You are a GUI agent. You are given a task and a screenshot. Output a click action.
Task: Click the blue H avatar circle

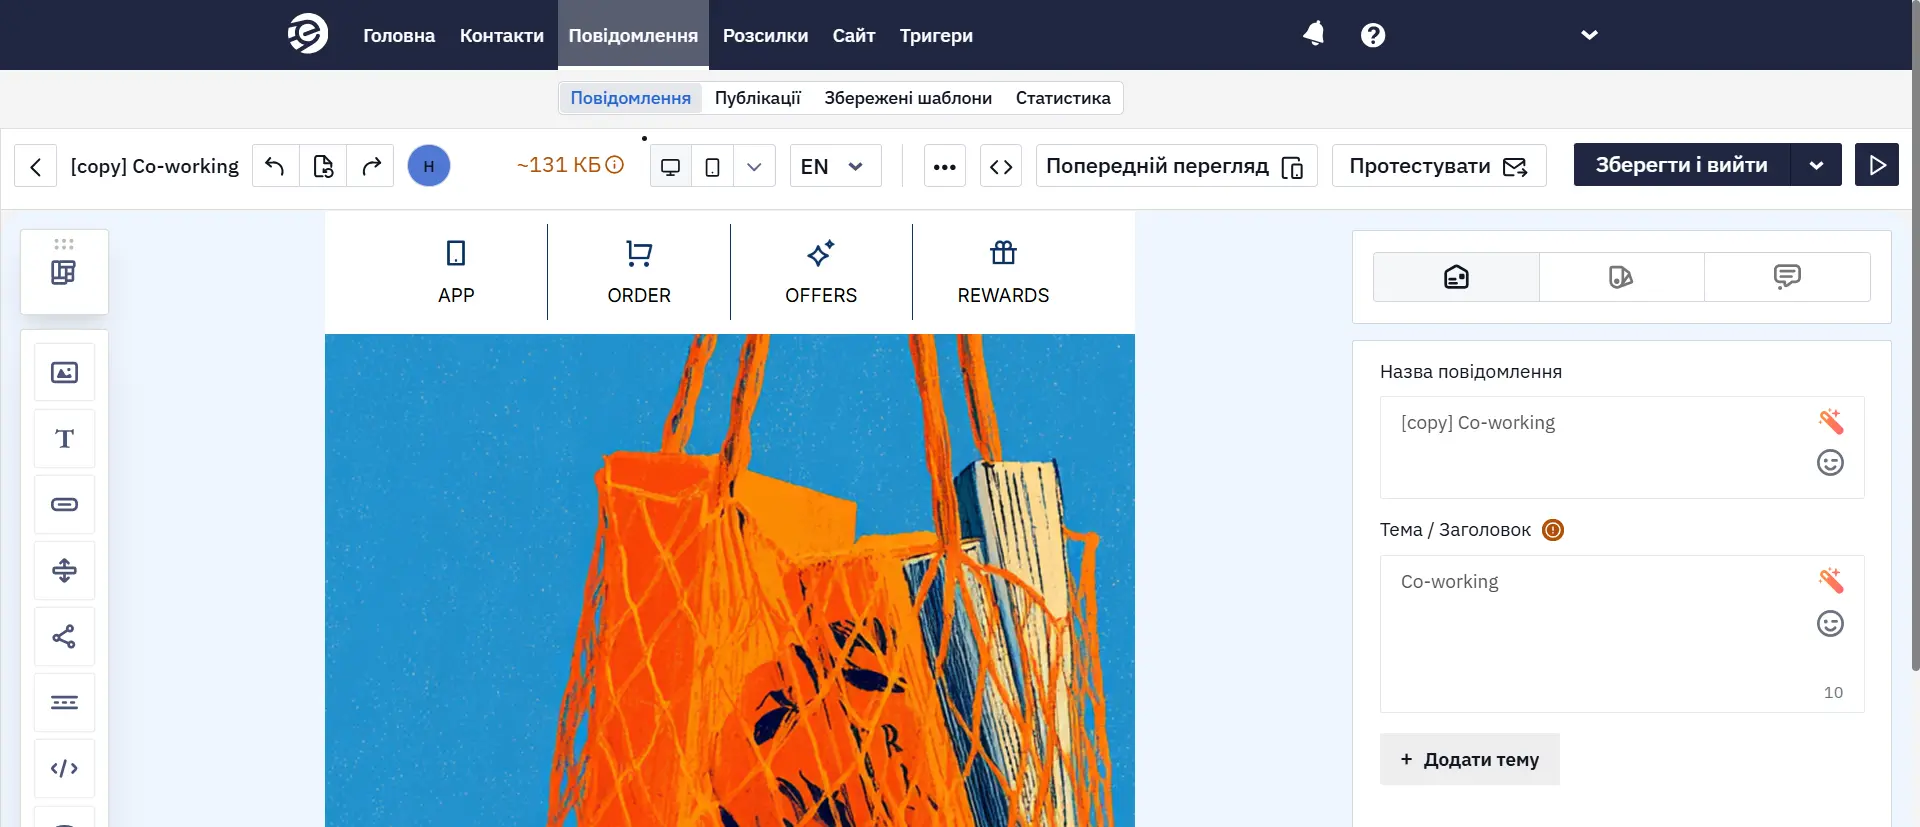tap(429, 166)
